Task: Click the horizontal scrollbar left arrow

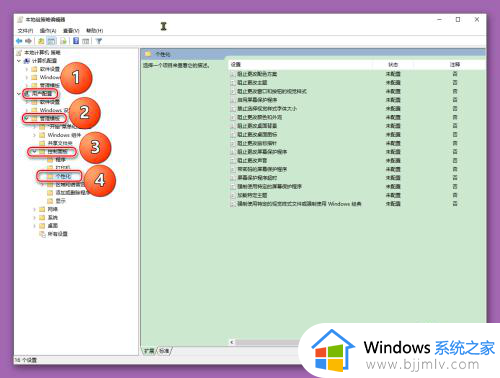Action: point(232,342)
